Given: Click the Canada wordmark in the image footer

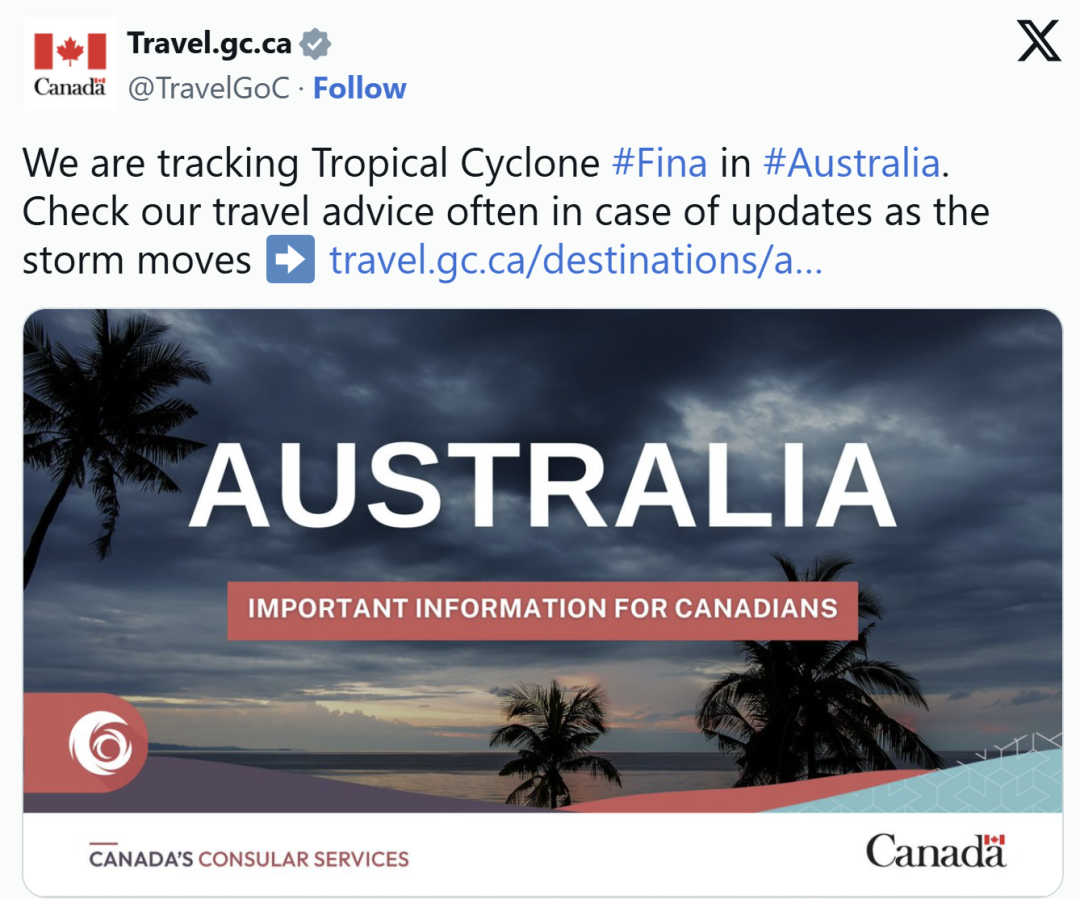Looking at the screenshot, I should tap(935, 853).
